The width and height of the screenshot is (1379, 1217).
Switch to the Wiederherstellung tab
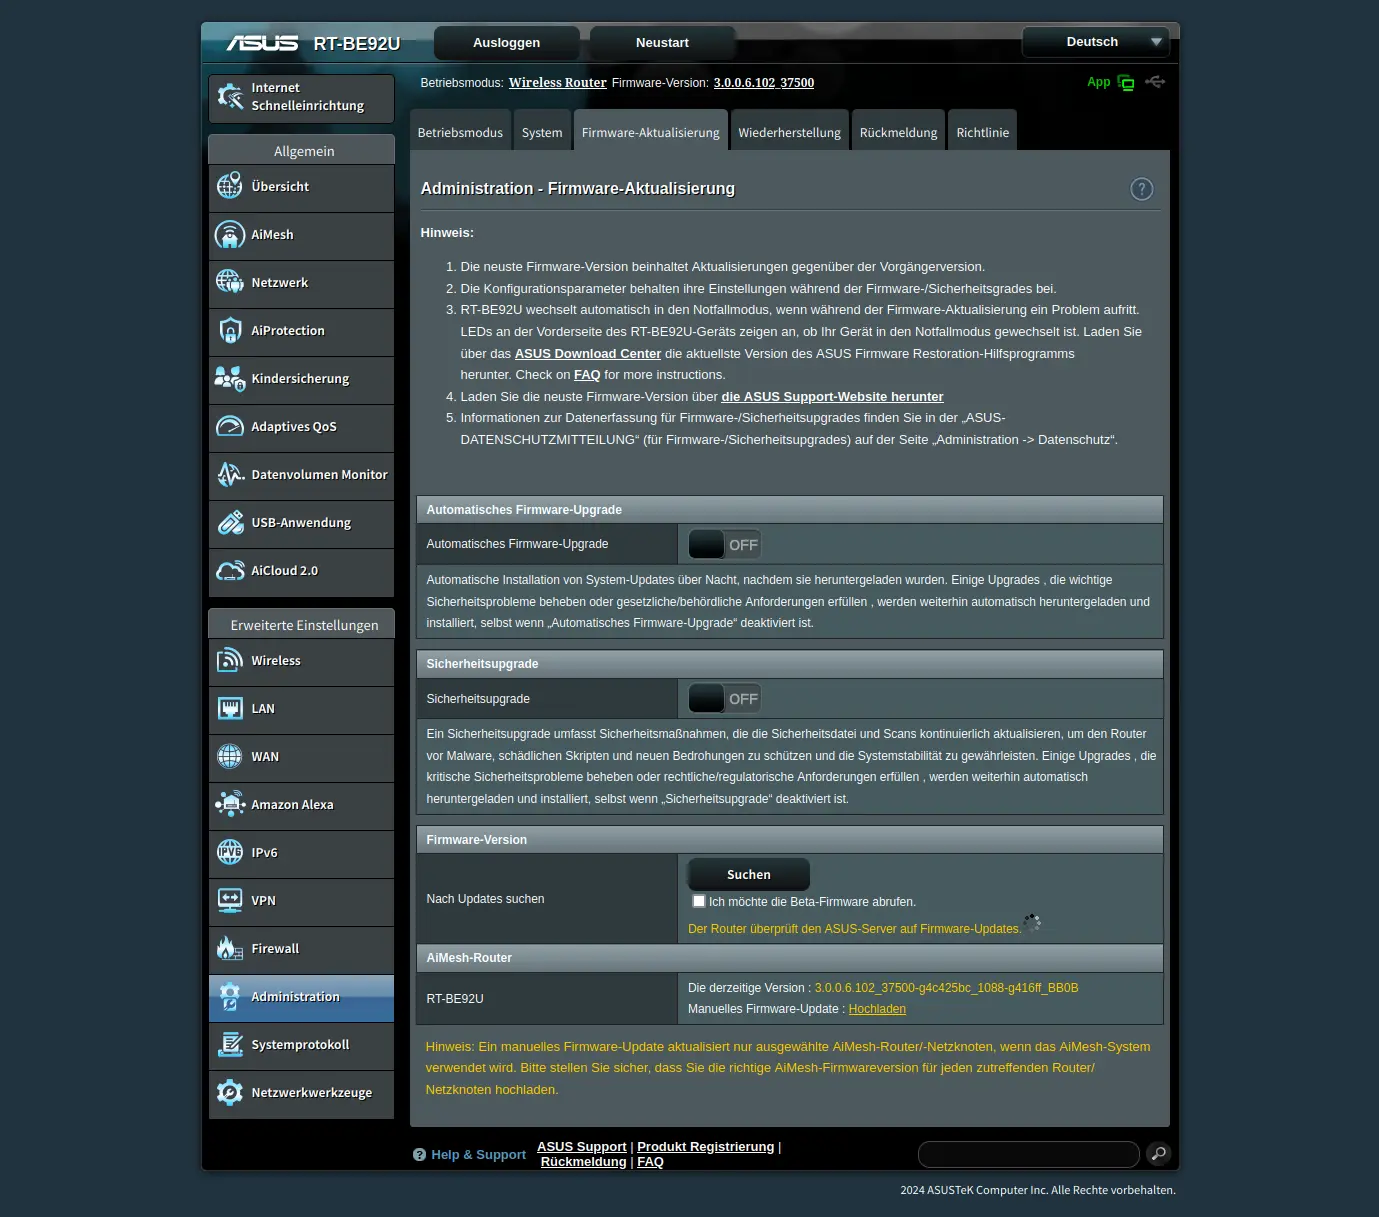(789, 132)
